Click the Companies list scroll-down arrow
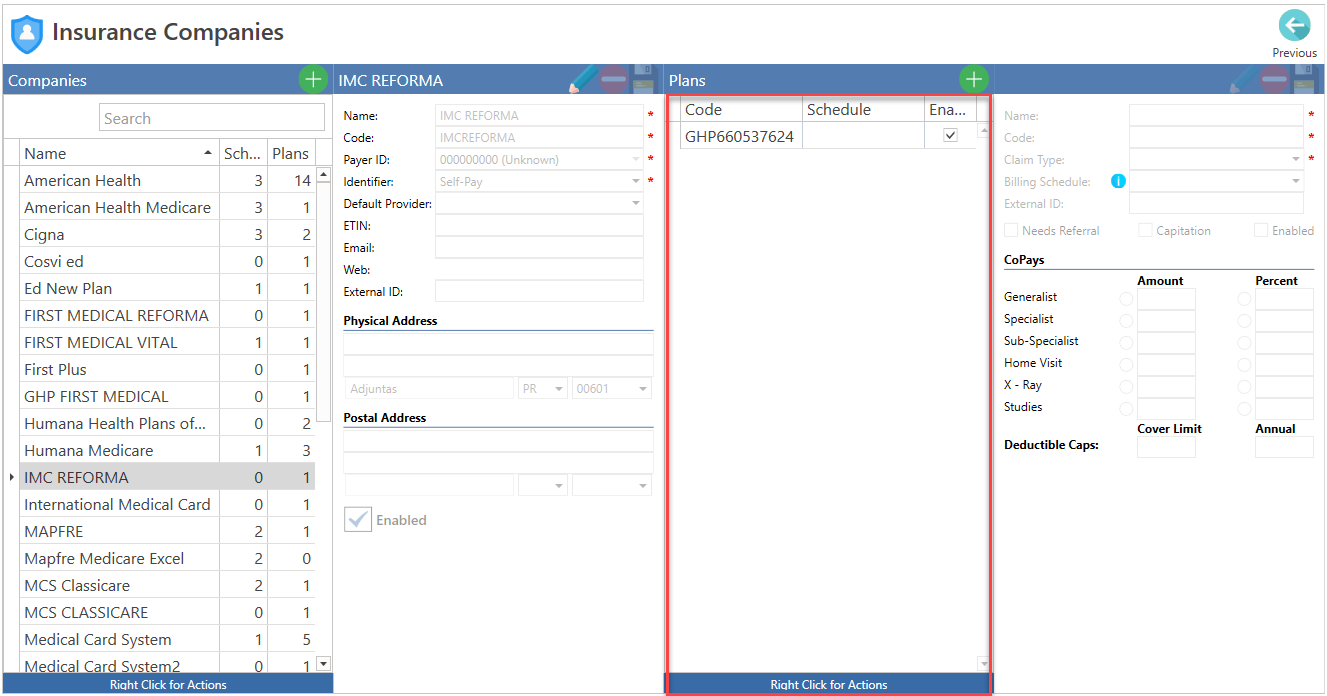The height and width of the screenshot is (696, 1327). tap(323, 663)
